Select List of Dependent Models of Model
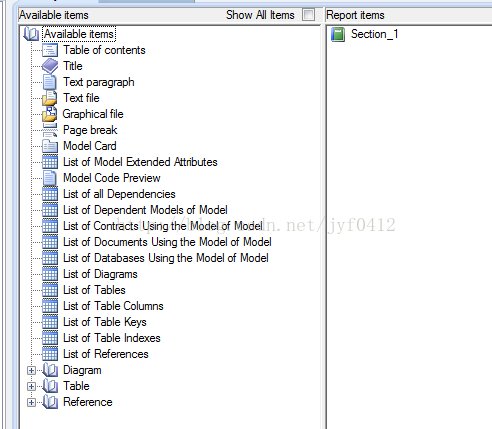The image size is (492, 429). tap(145, 210)
